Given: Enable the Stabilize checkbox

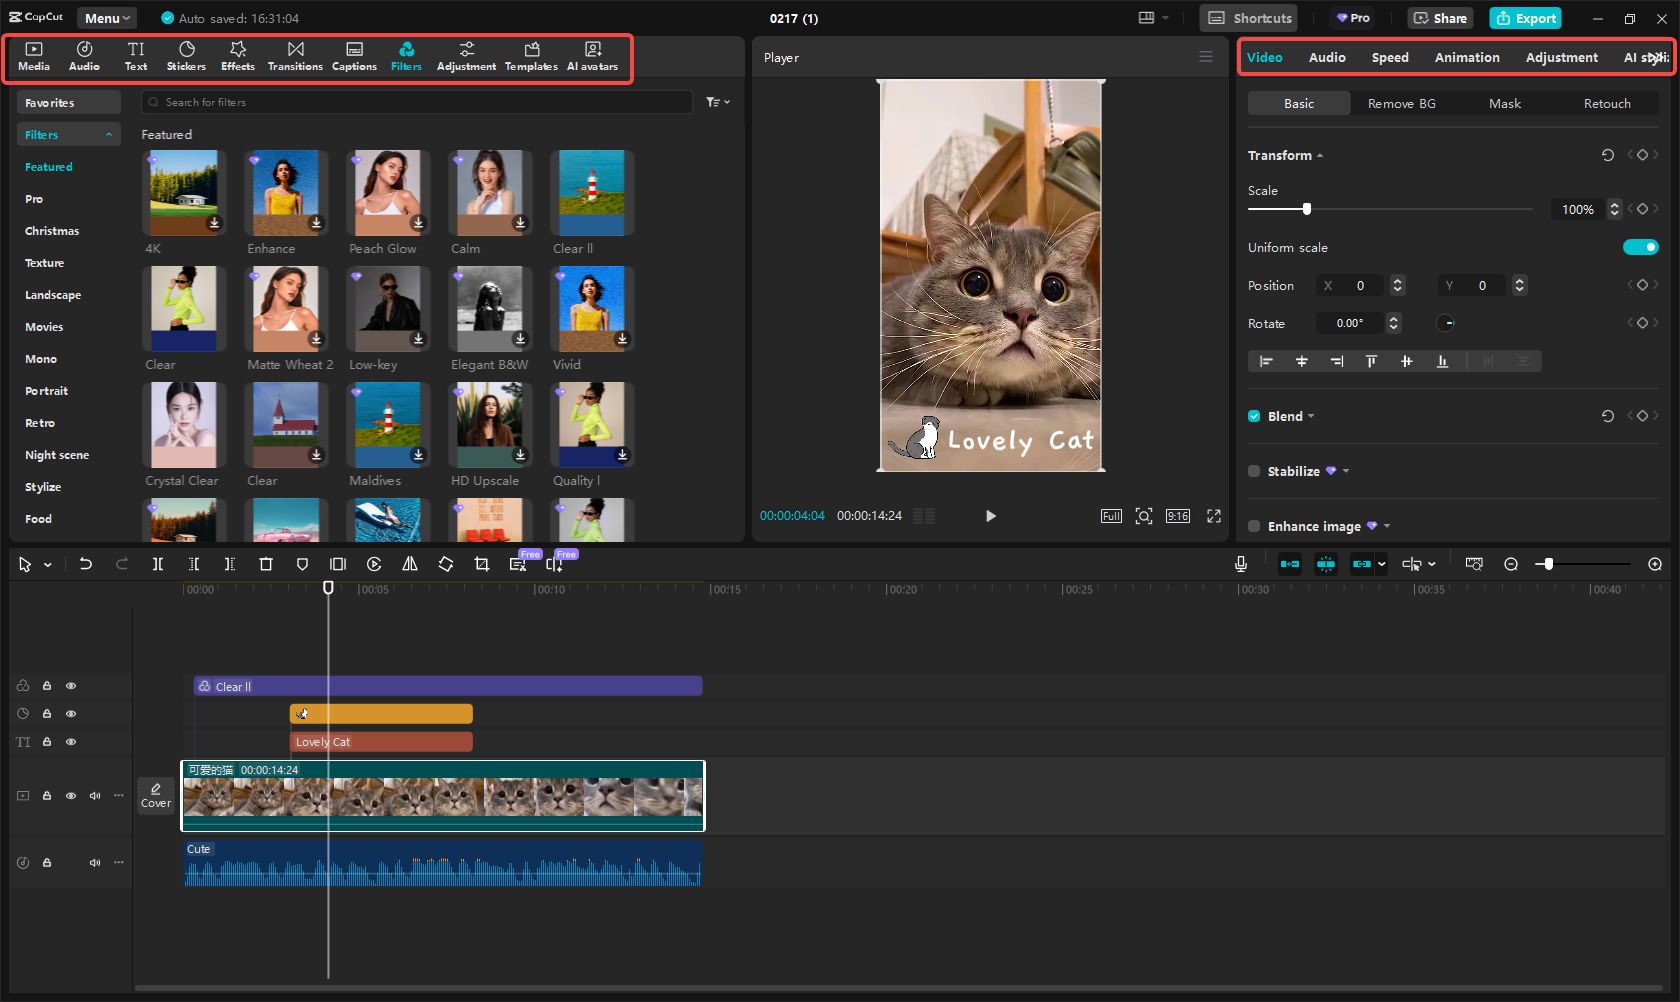Looking at the screenshot, I should click(1254, 471).
